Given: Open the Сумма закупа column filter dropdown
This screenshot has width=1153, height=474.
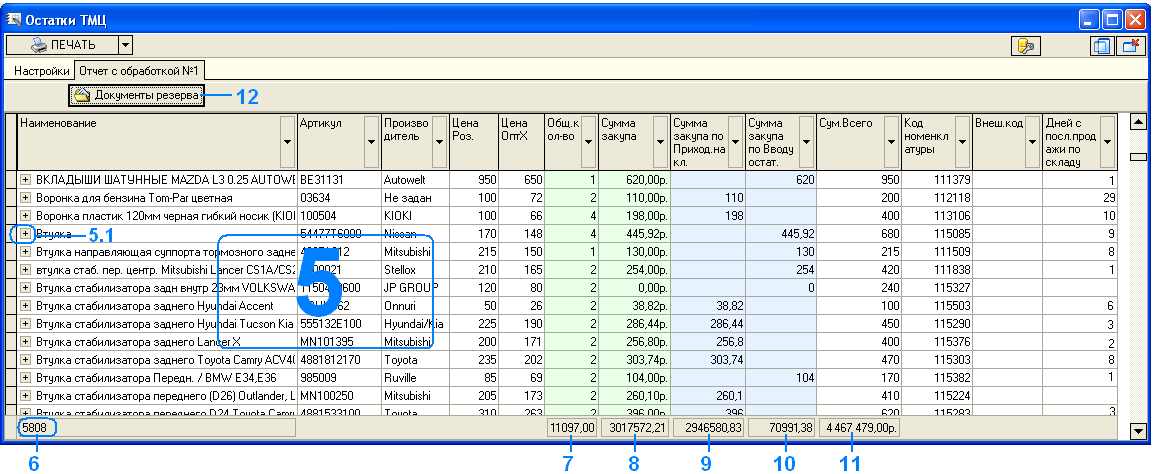Looking at the screenshot, I should (660, 142).
